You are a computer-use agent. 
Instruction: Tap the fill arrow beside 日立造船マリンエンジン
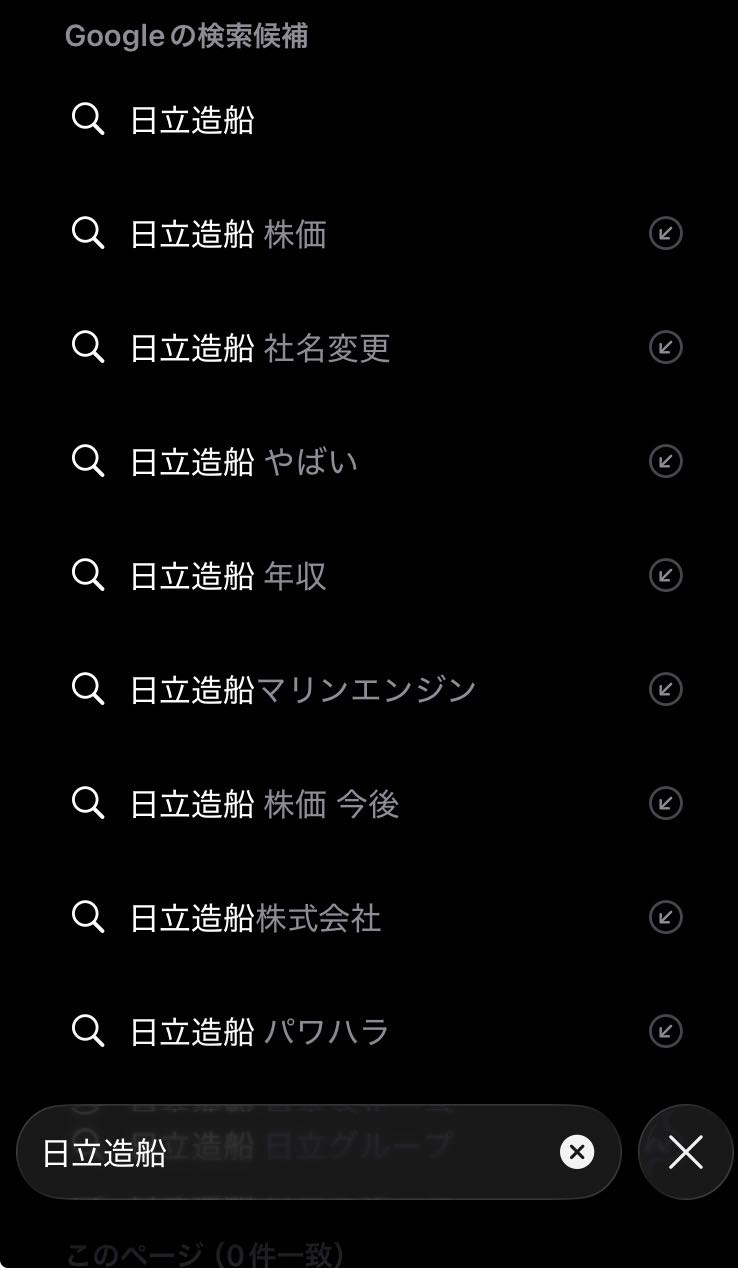click(665, 689)
